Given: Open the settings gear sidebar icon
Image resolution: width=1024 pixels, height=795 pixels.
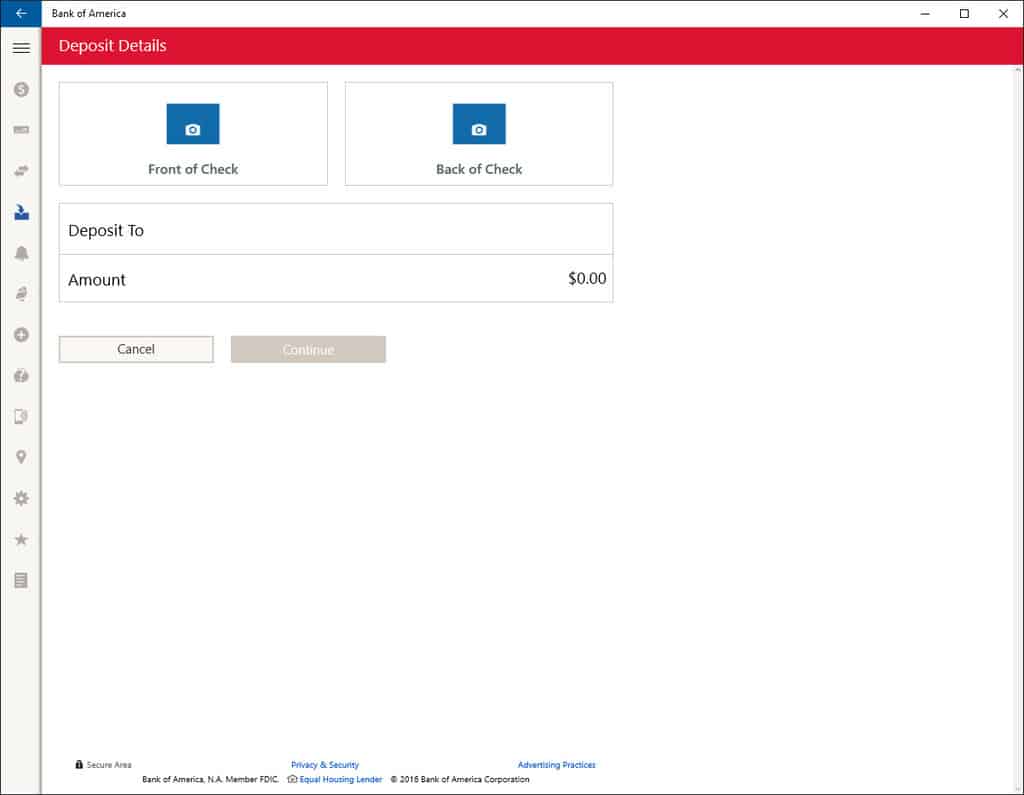Looking at the screenshot, I should [x=21, y=498].
